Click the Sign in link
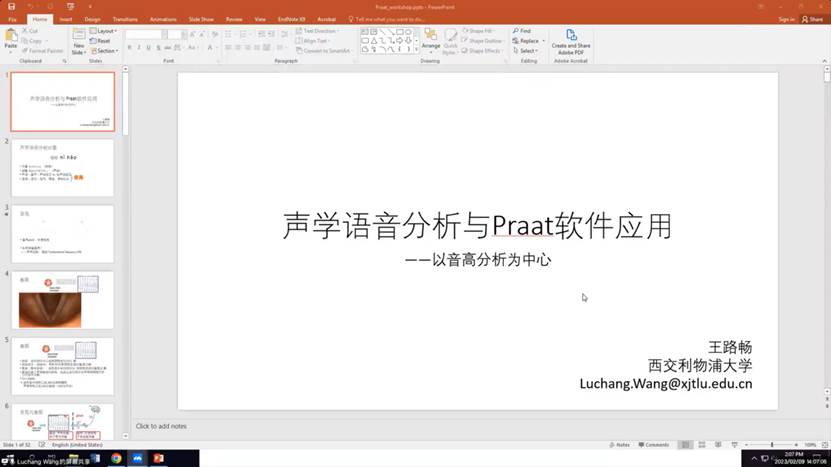 coord(786,19)
